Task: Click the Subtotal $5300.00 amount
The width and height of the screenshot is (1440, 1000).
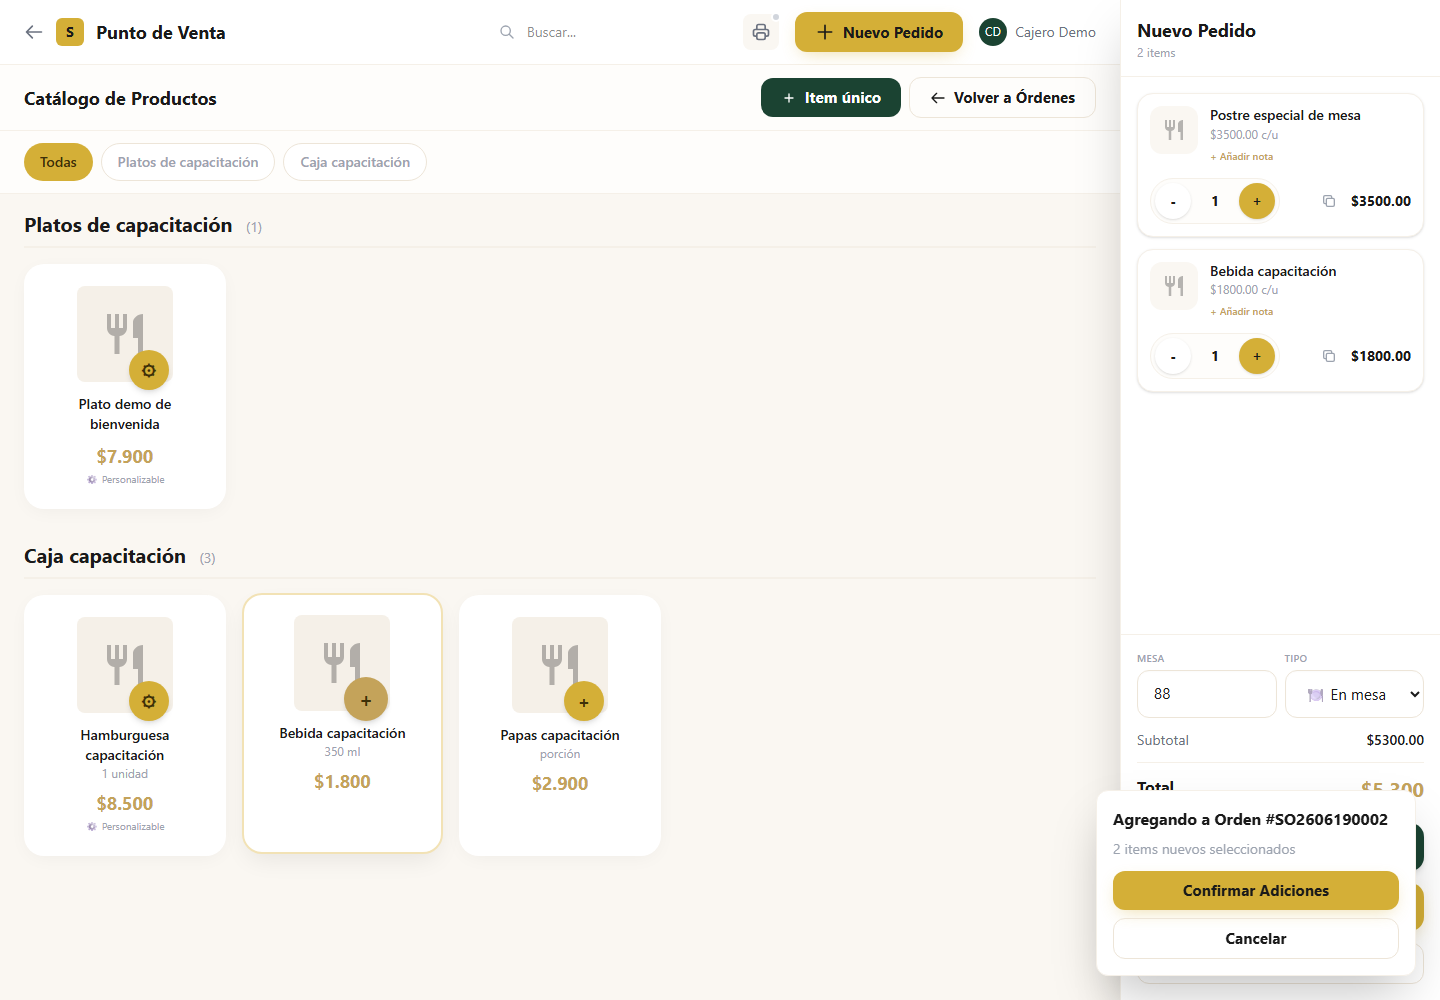Action: [x=1395, y=740]
